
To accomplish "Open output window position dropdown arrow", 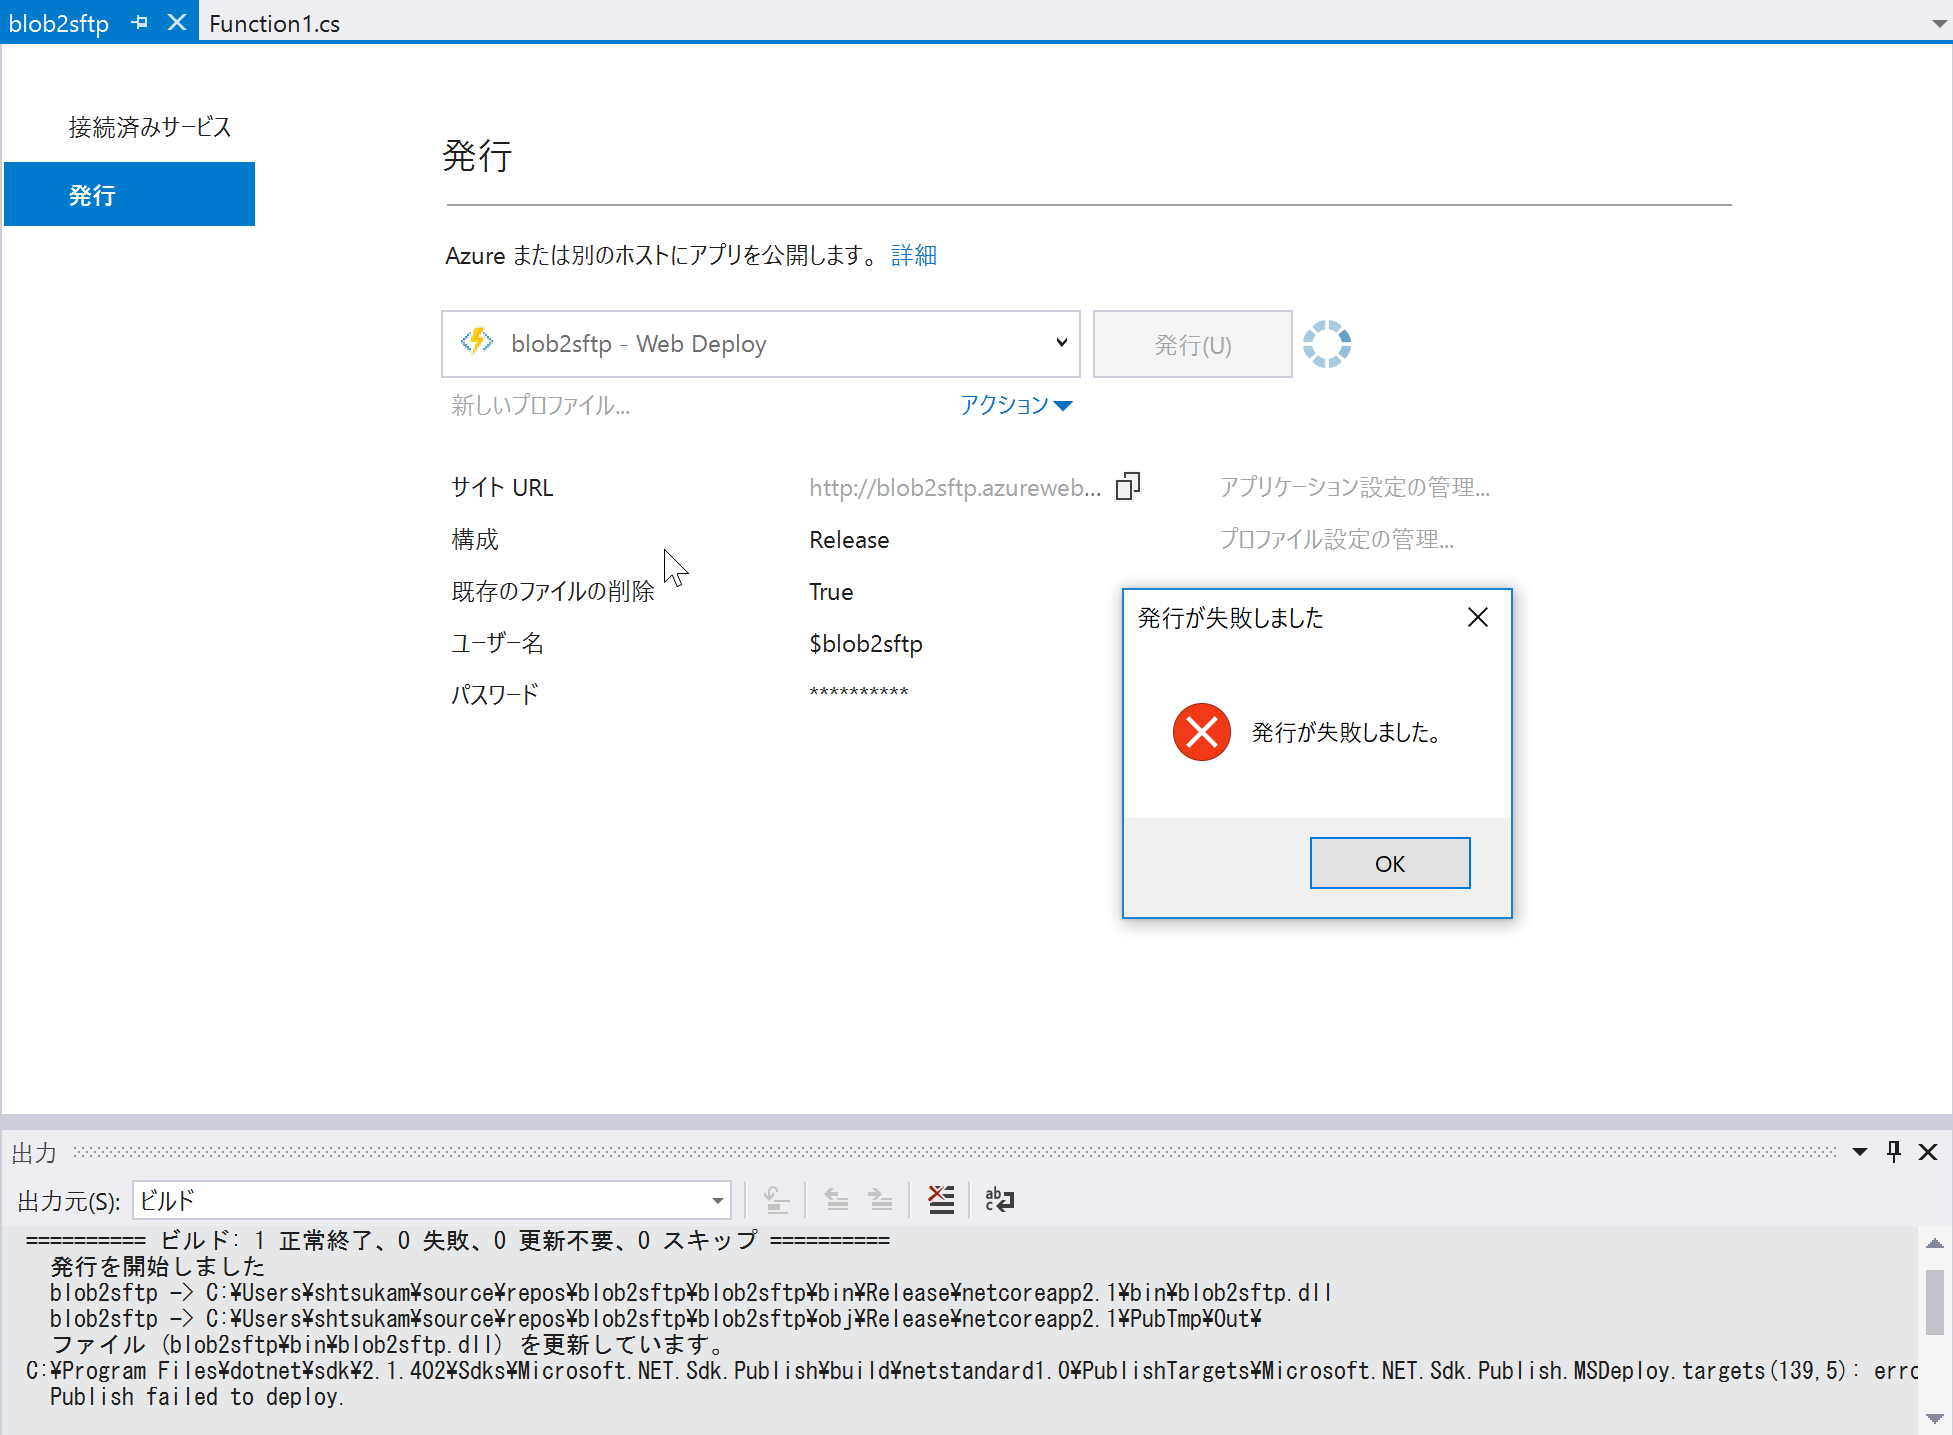I will point(1859,1151).
